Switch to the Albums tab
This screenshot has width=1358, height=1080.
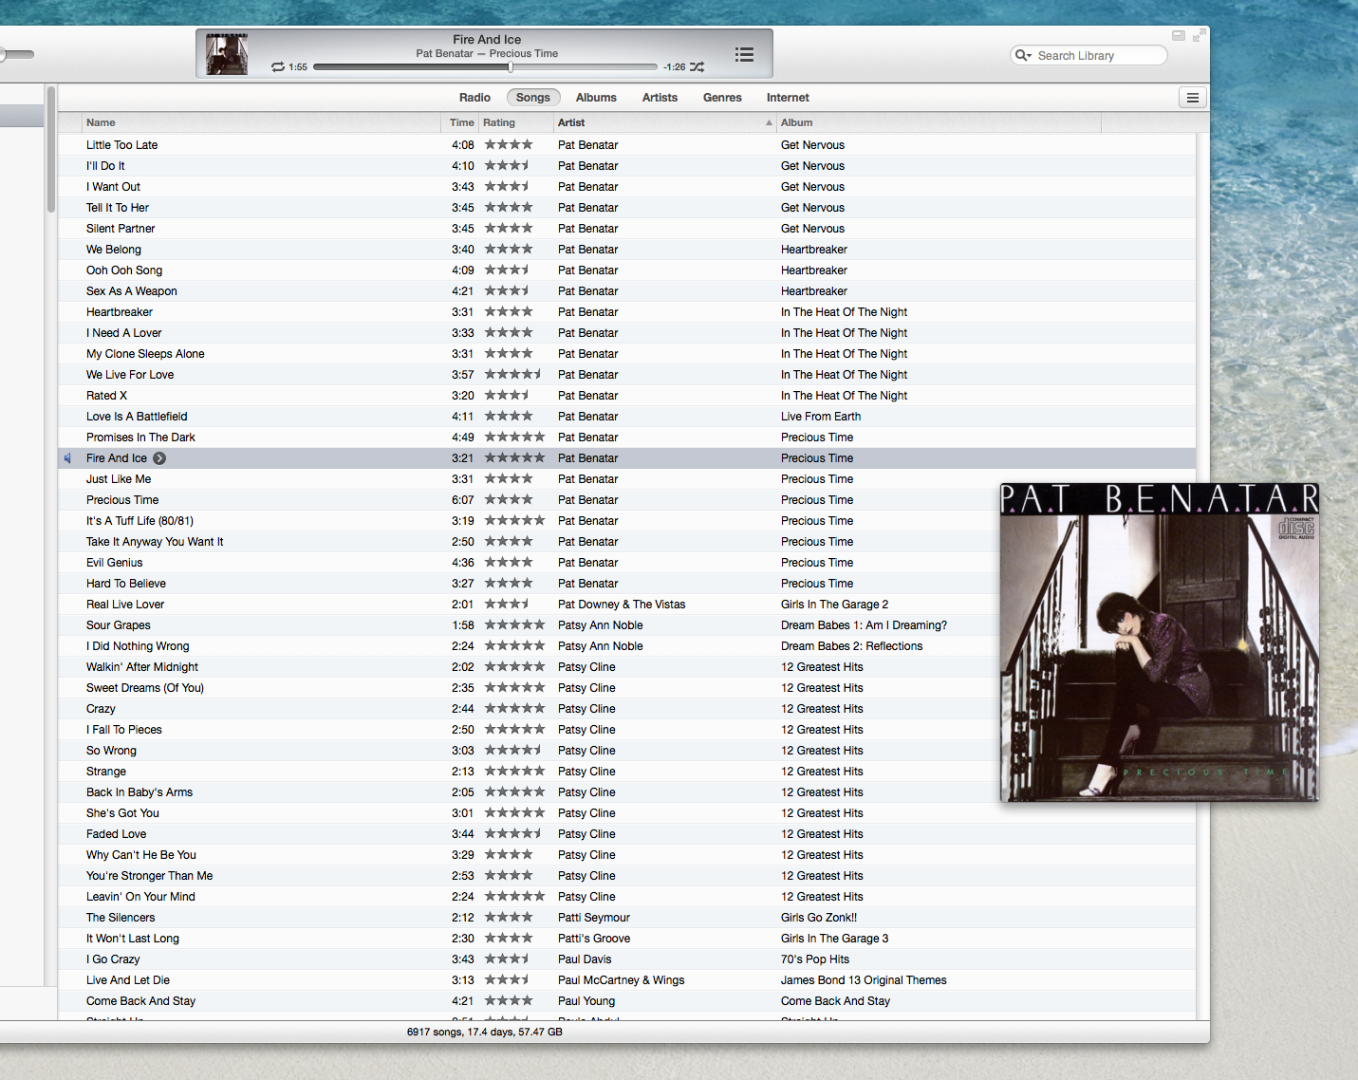click(596, 98)
